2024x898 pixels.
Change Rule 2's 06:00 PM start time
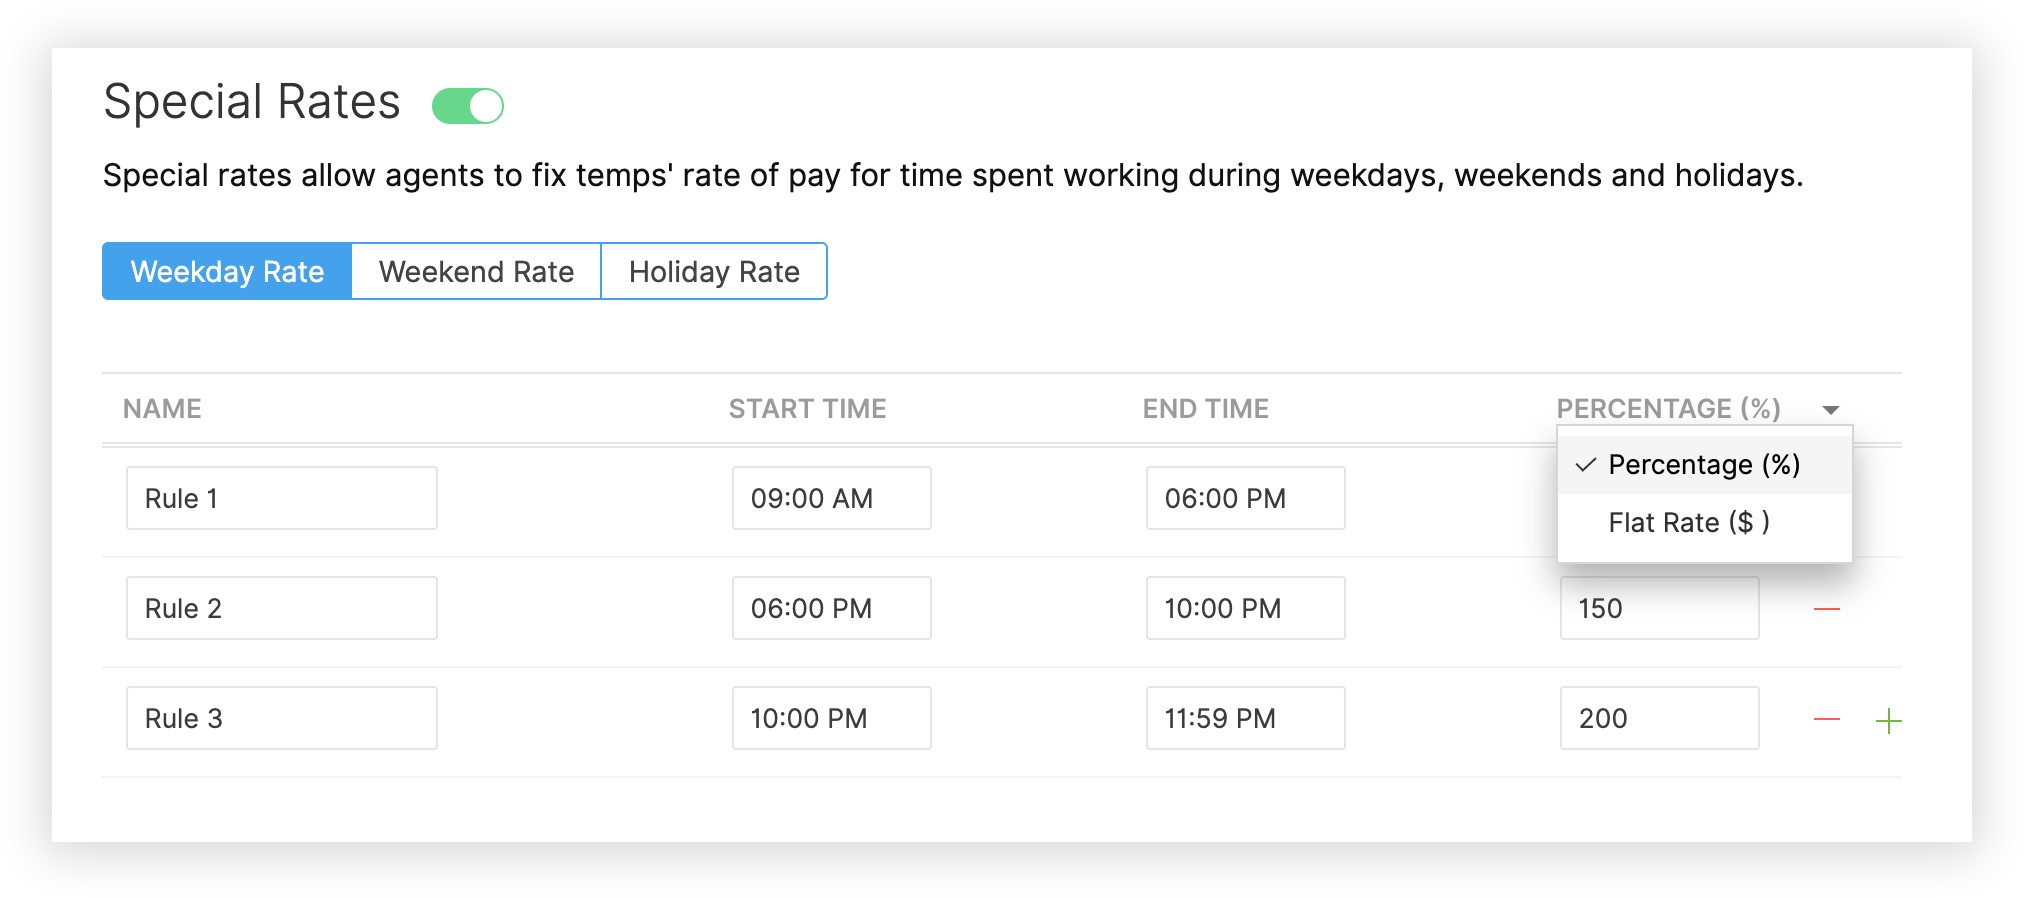831,608
